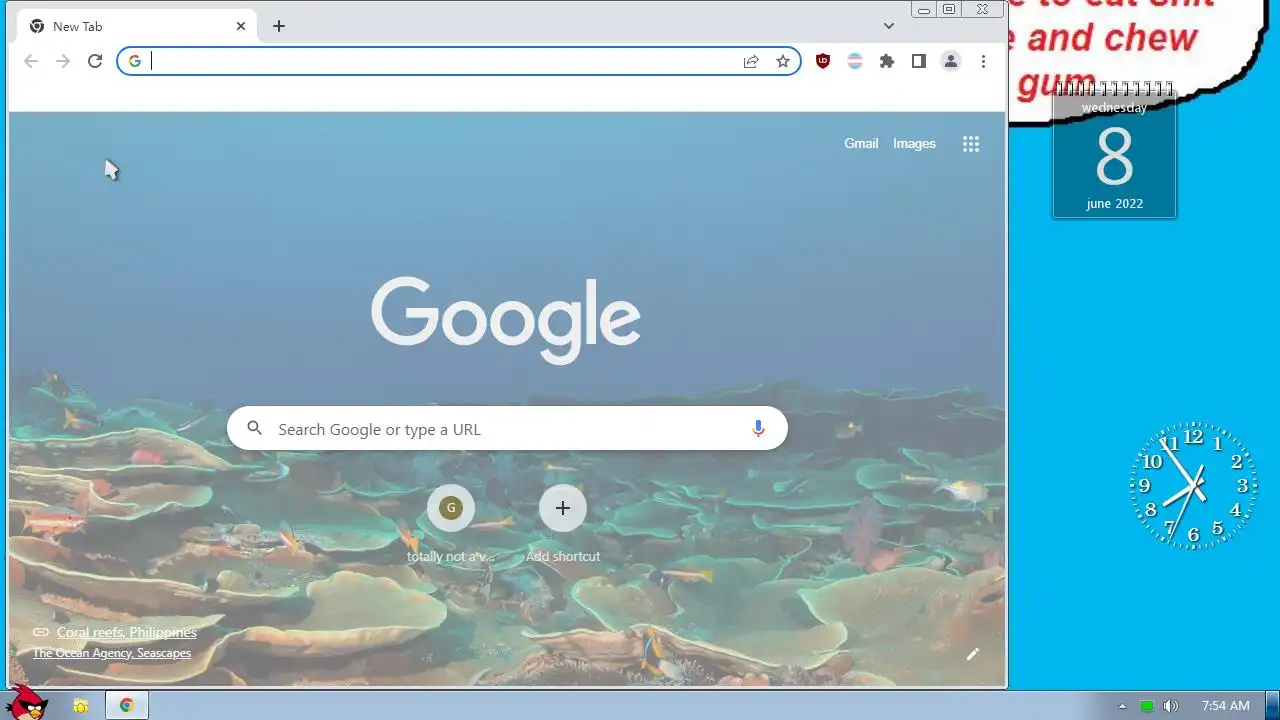The width and height of the screenshot is (1280, 720).
Task: Click the Search Google or type a URL box
Action: pos(507,428)
